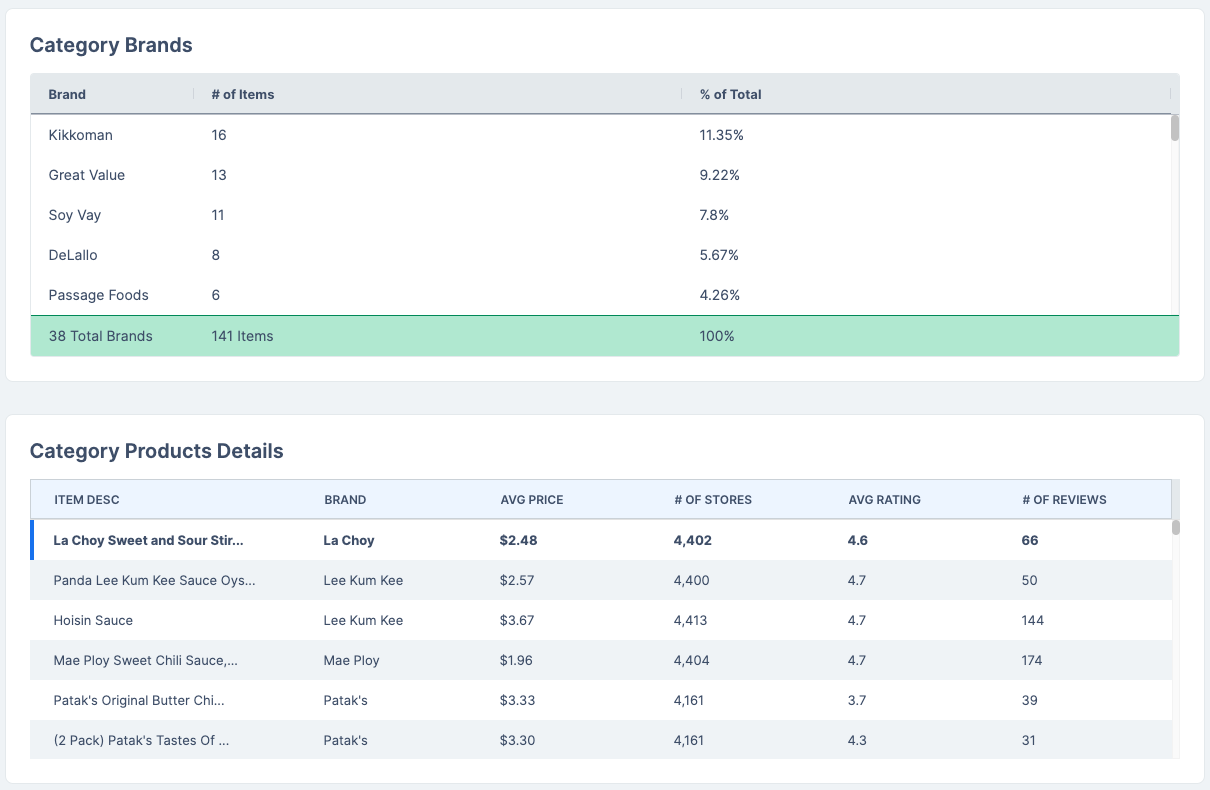Screen dimensions: 1210x790
Task: Select Patak's Original Butter Chi... row
Action: [x=600, y=700]
